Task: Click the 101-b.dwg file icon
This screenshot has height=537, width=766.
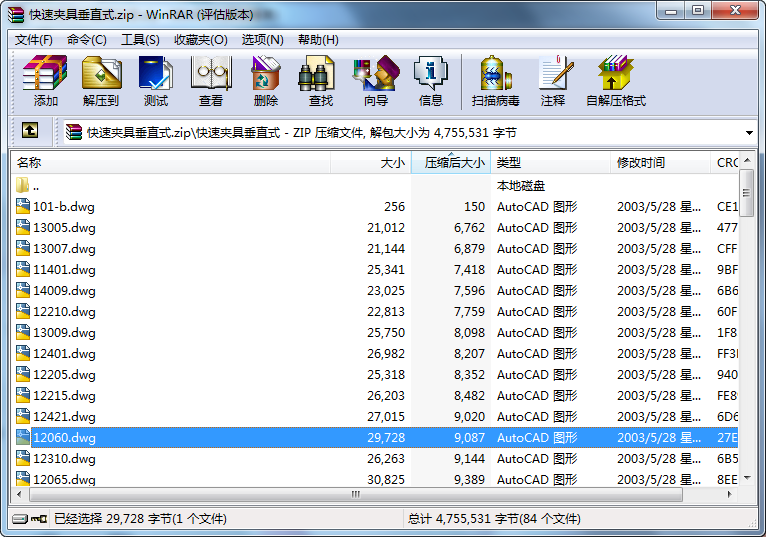Action: pyautogui.click(x=22, y=206)
